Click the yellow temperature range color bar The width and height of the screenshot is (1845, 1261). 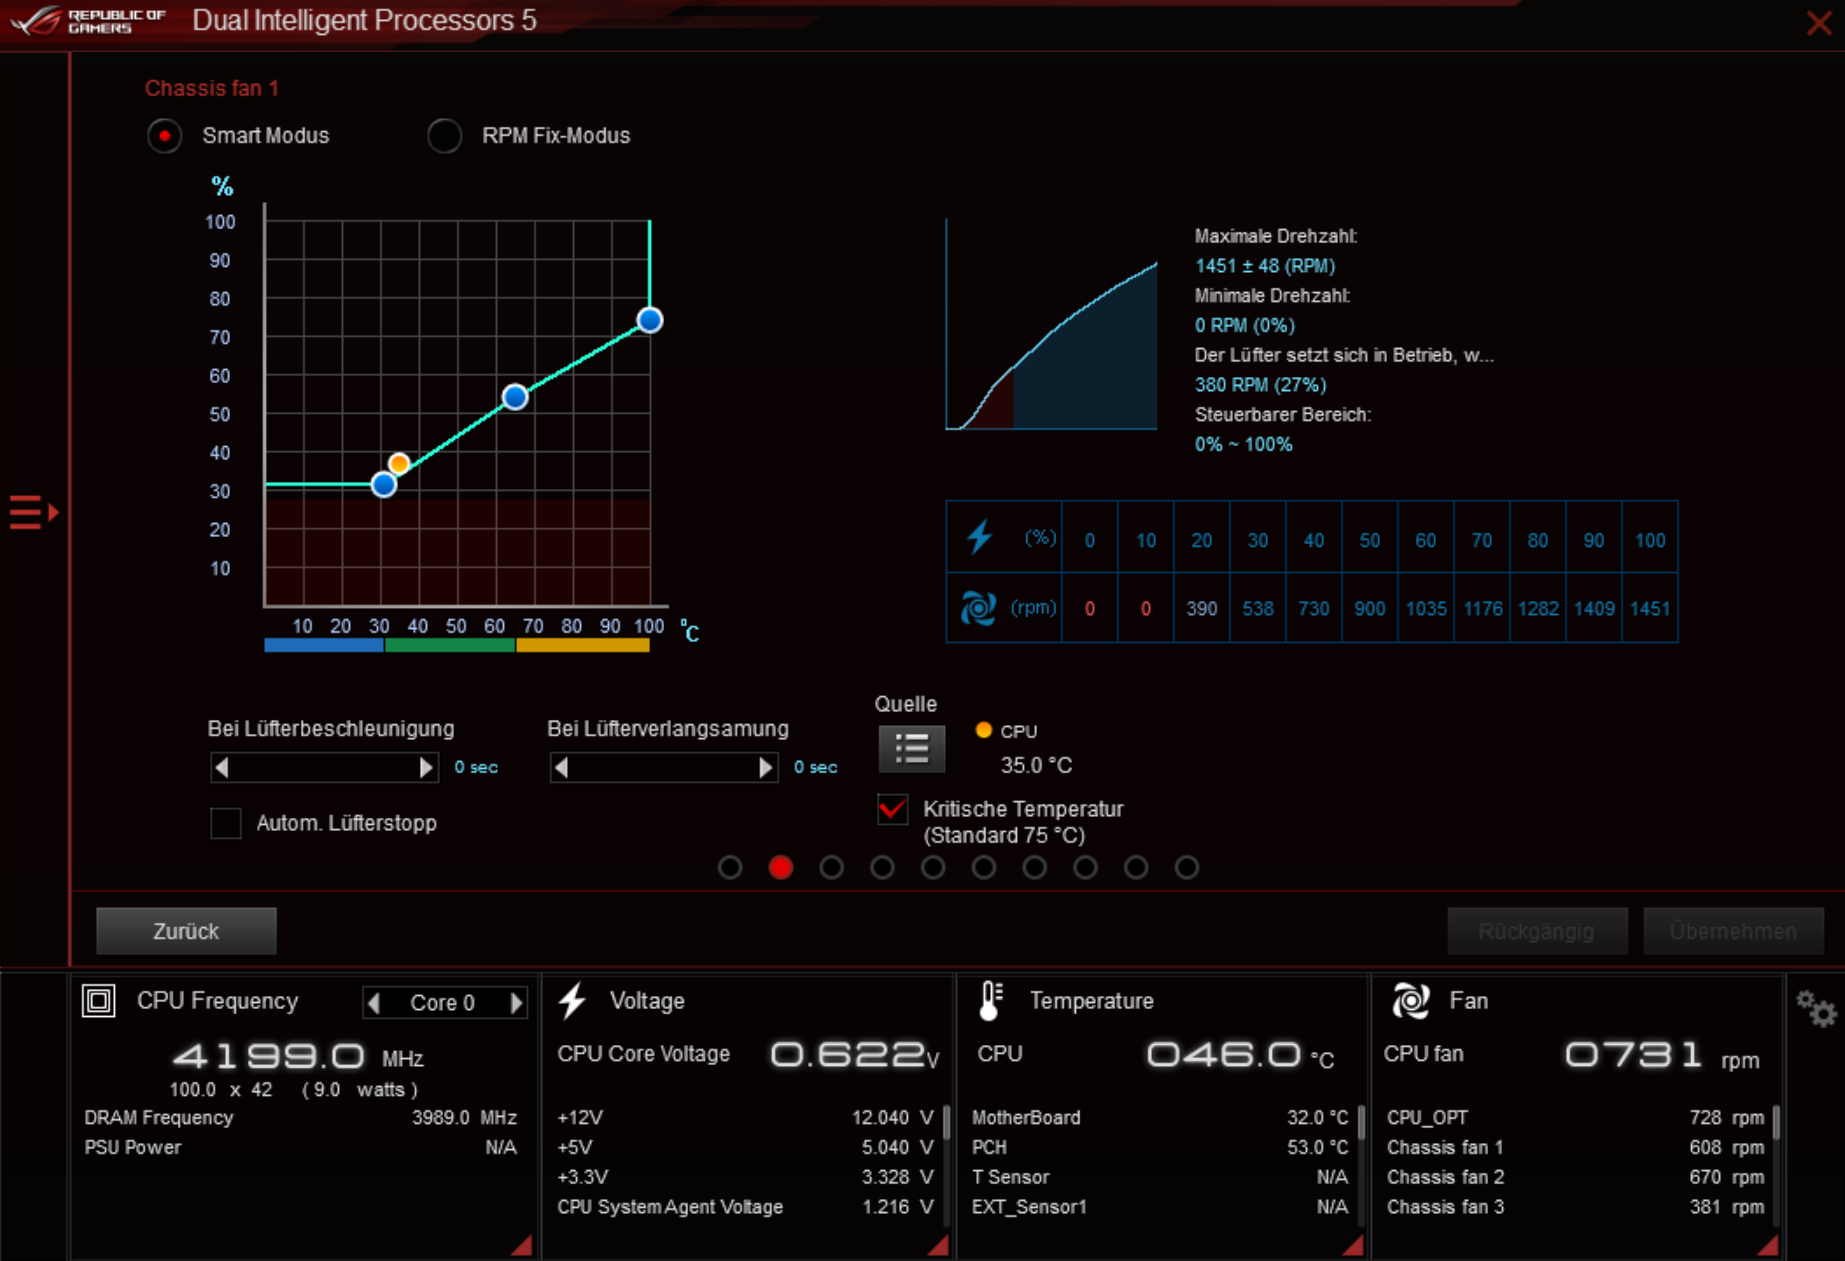click(583, 646)
